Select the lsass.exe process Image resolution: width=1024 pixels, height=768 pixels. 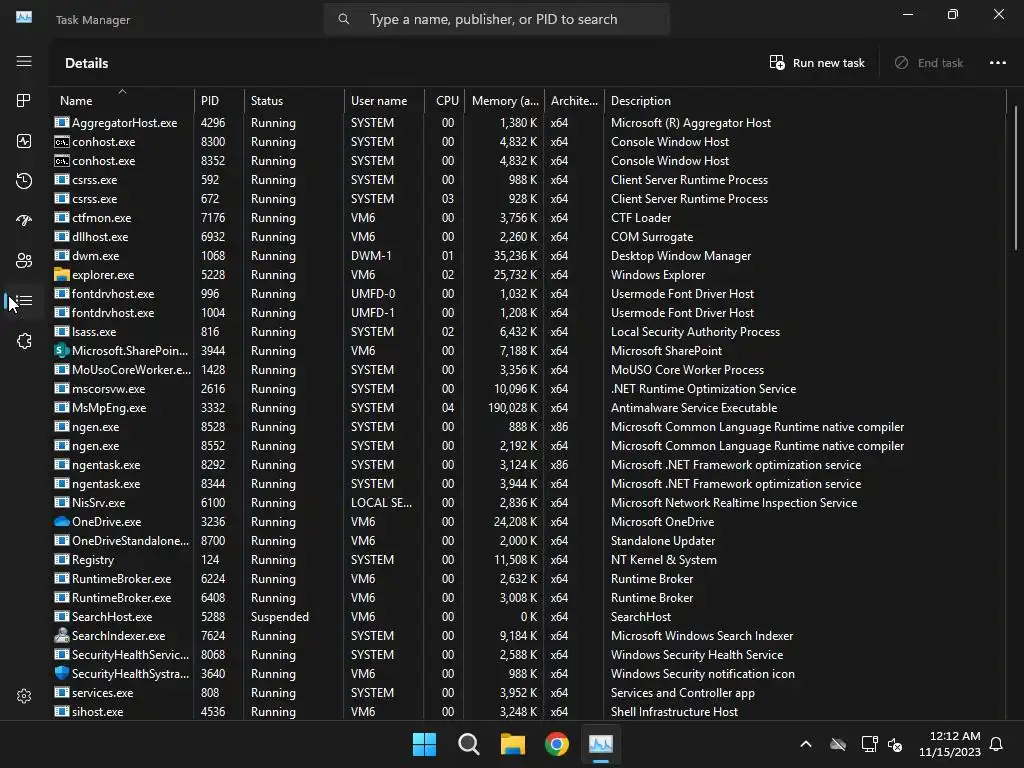[528, 332]
